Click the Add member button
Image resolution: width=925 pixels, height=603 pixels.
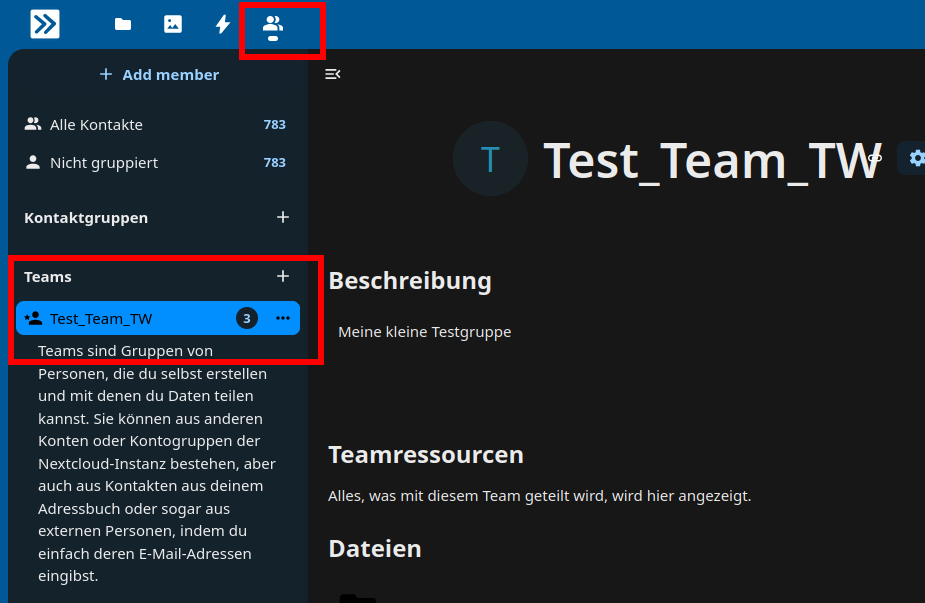click(160, 75)
